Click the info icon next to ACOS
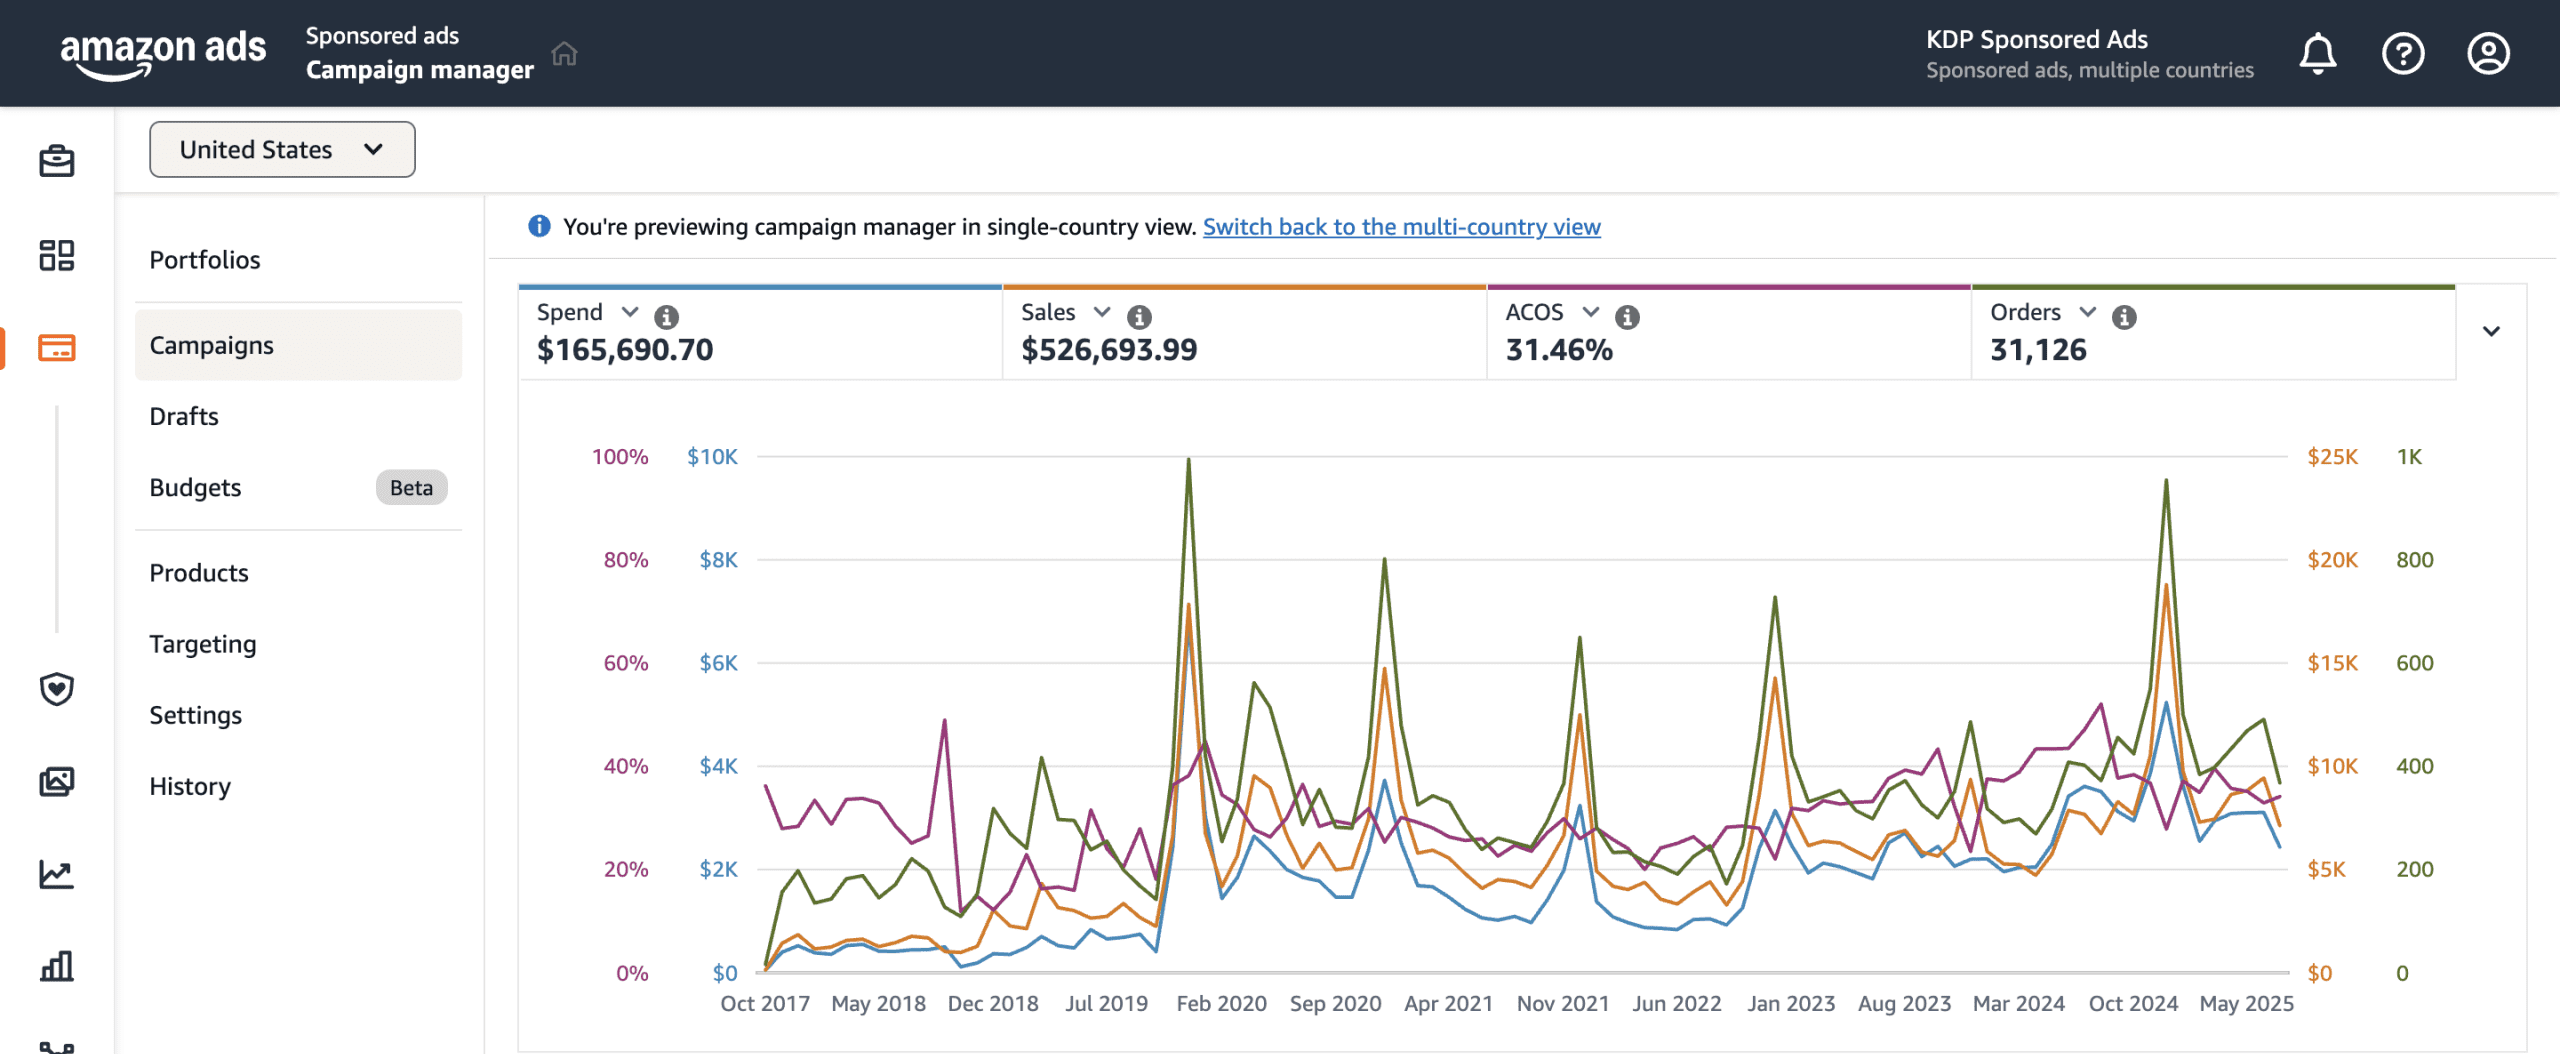The image size is (2560, 1054). [1627, 317]
